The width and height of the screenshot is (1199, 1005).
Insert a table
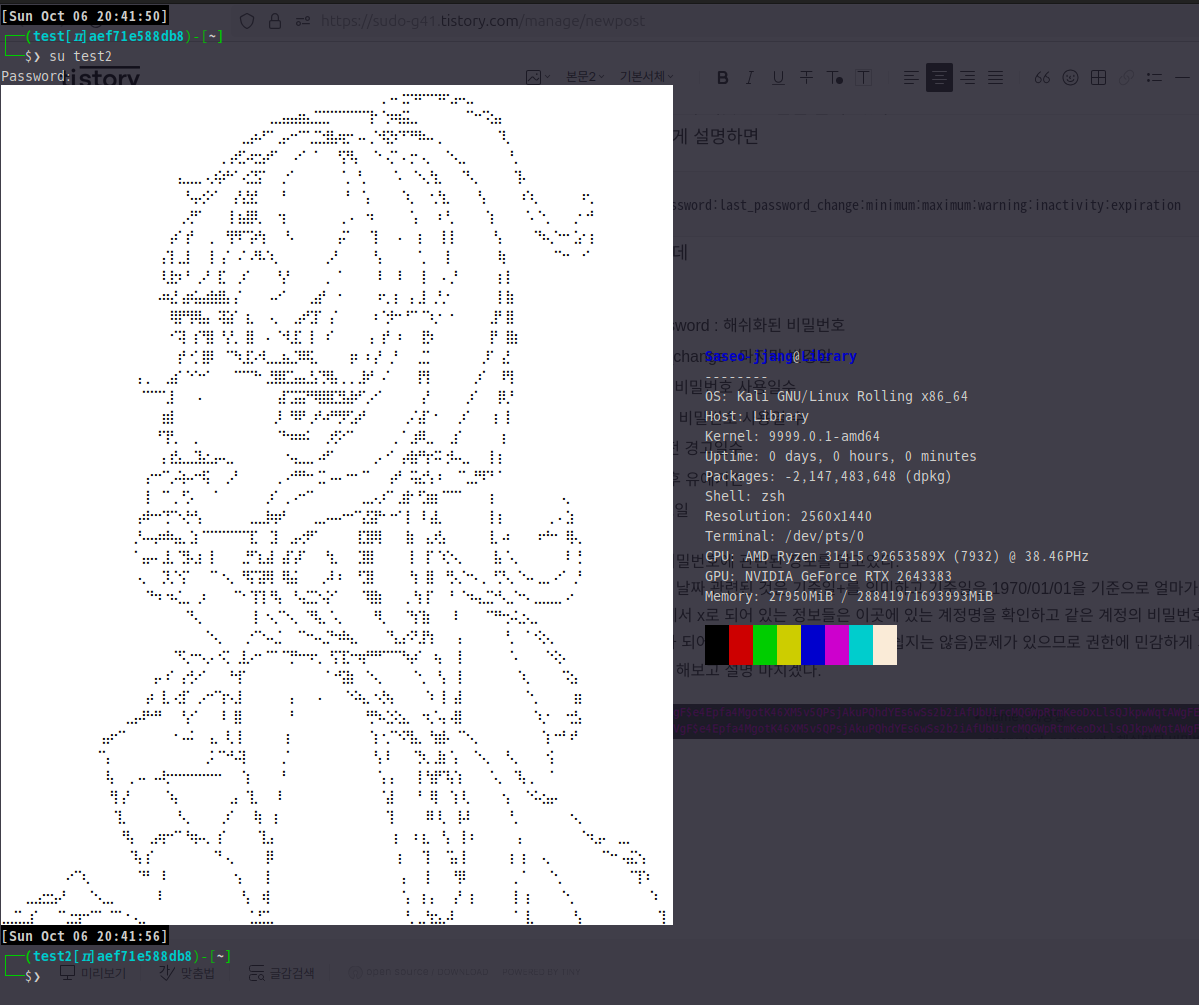coord(1099,77)
